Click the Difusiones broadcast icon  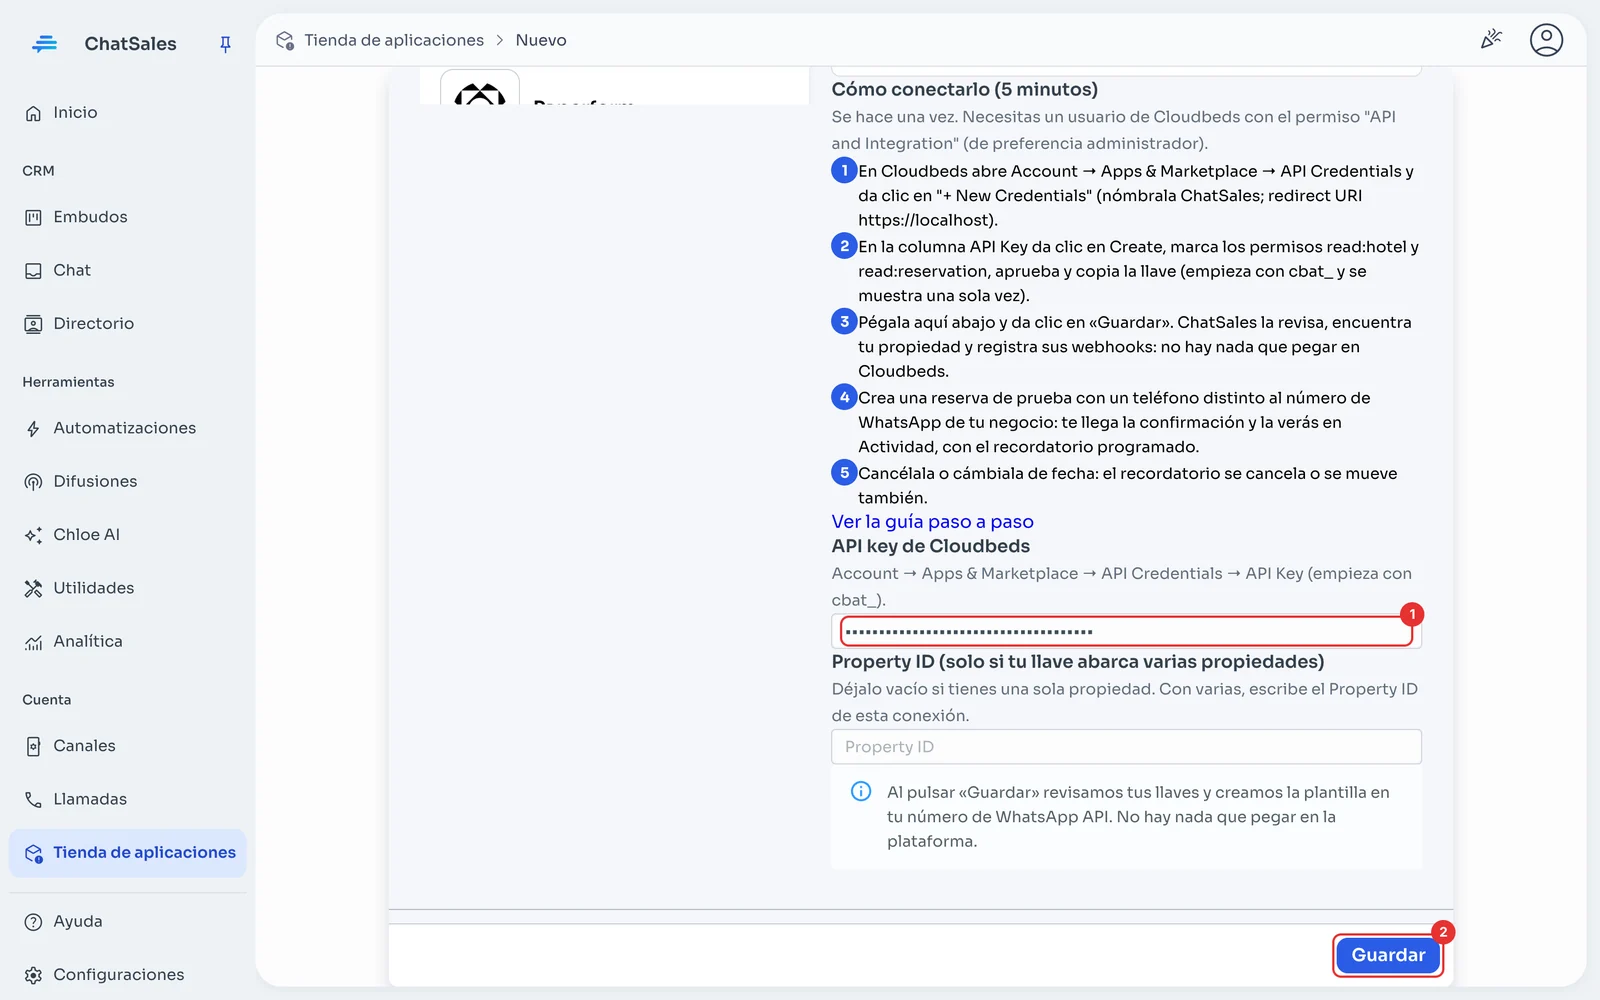(33, 482)
